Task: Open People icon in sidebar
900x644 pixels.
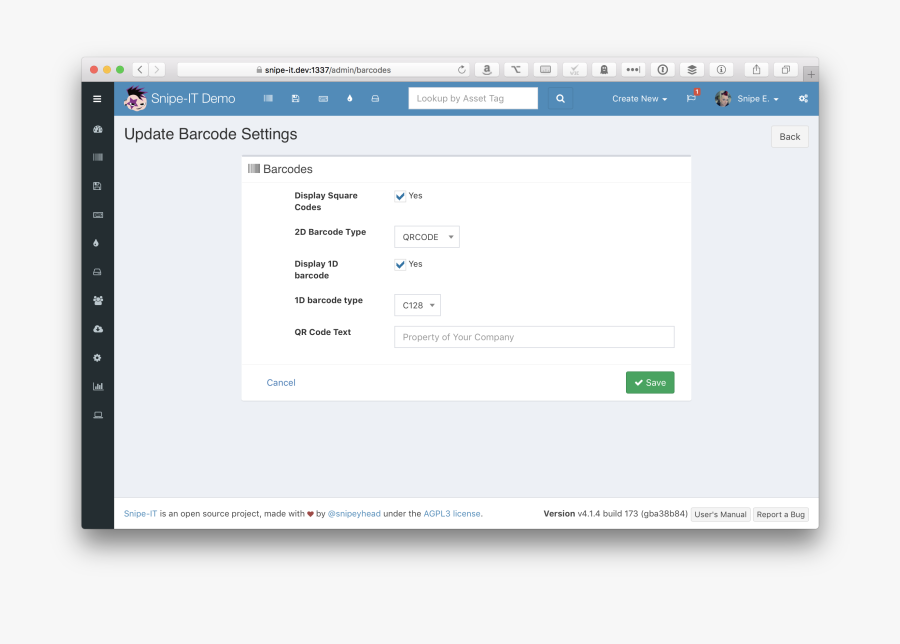Action: click(x=97, y=300)
